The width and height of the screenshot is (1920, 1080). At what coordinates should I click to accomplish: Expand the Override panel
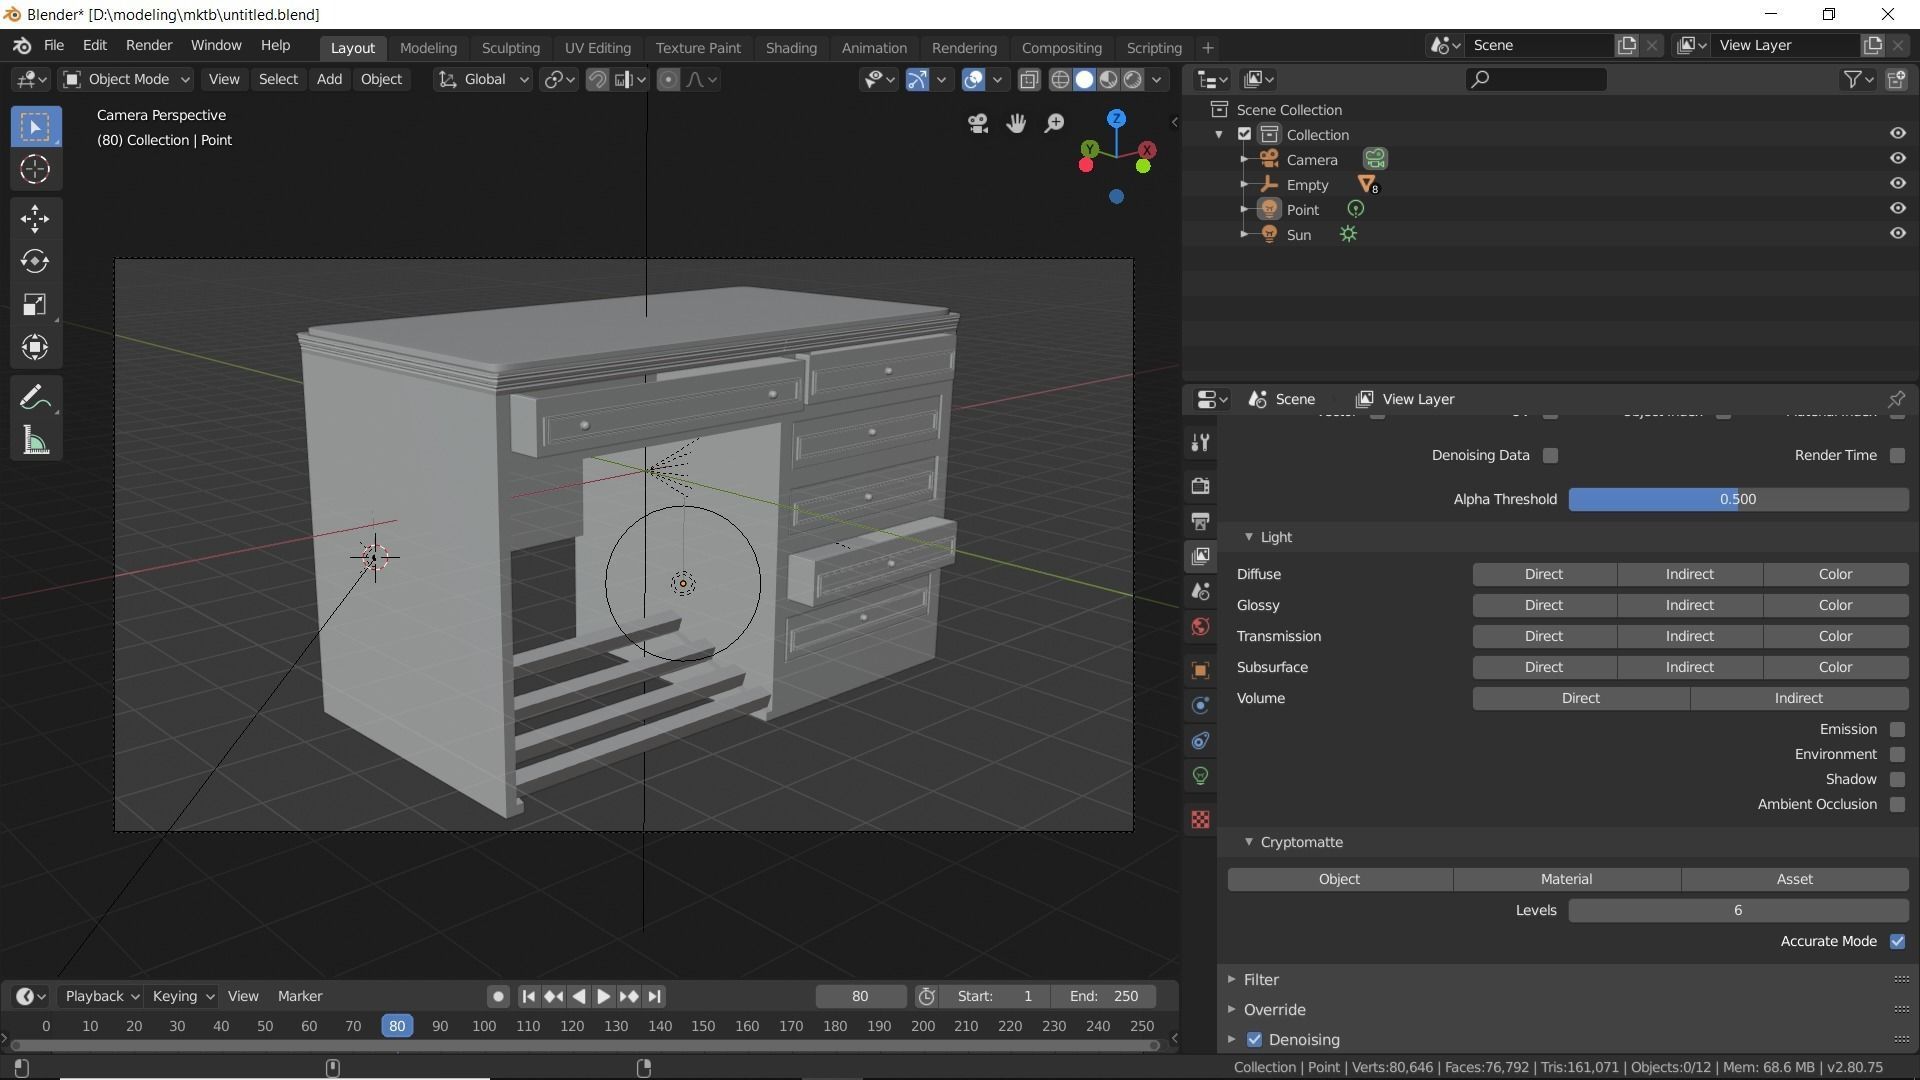(x=1232, y=1010)
